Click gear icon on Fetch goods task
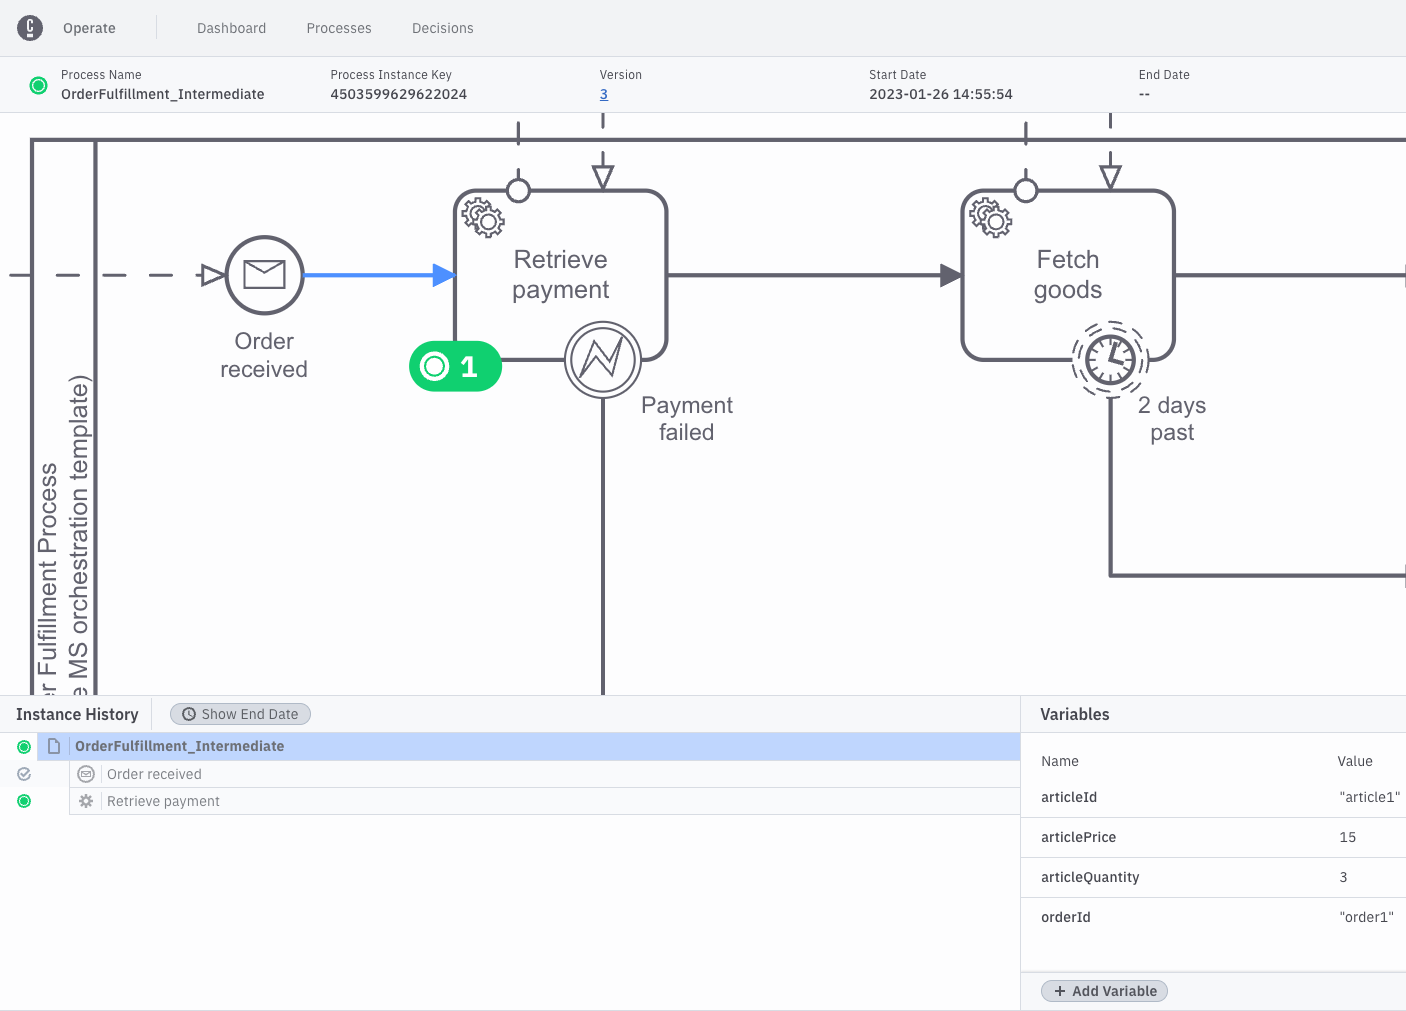Screen dimensions: 1406x1011 point(991,217)
